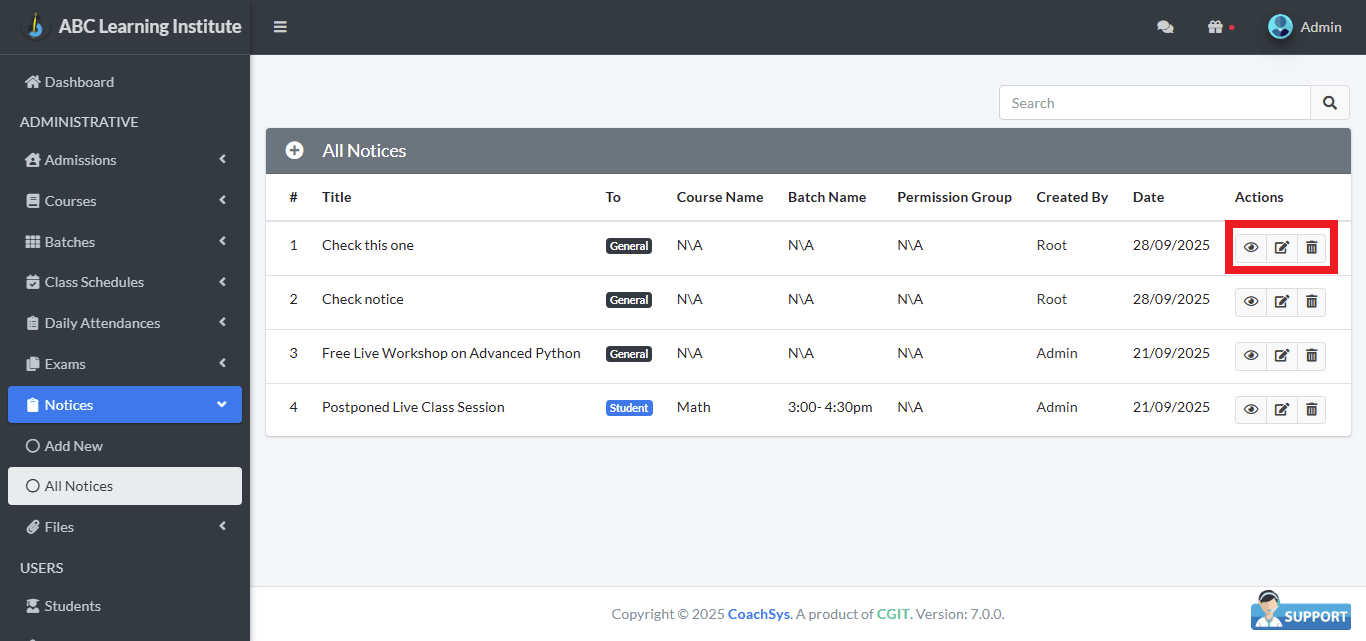The height and width of the screenshot is (641, 1366).
Task: View the 'Check notice' entry
Action: tap(1251, 301)
